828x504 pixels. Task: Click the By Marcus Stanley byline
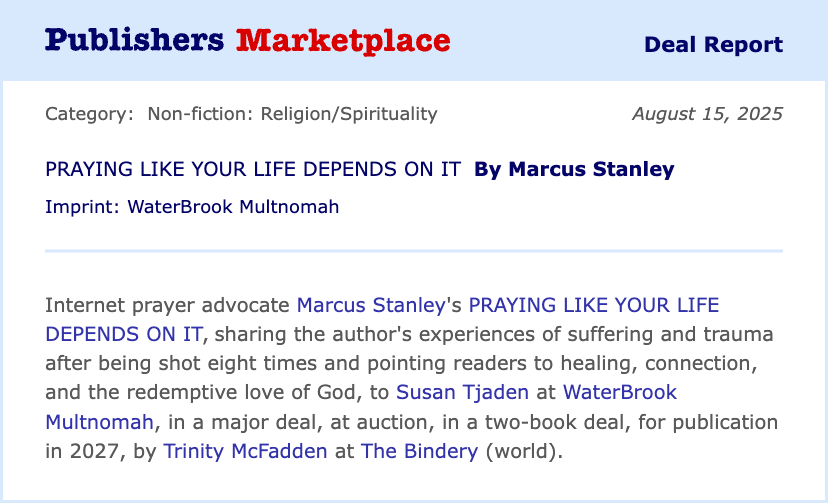click(575, 169)
